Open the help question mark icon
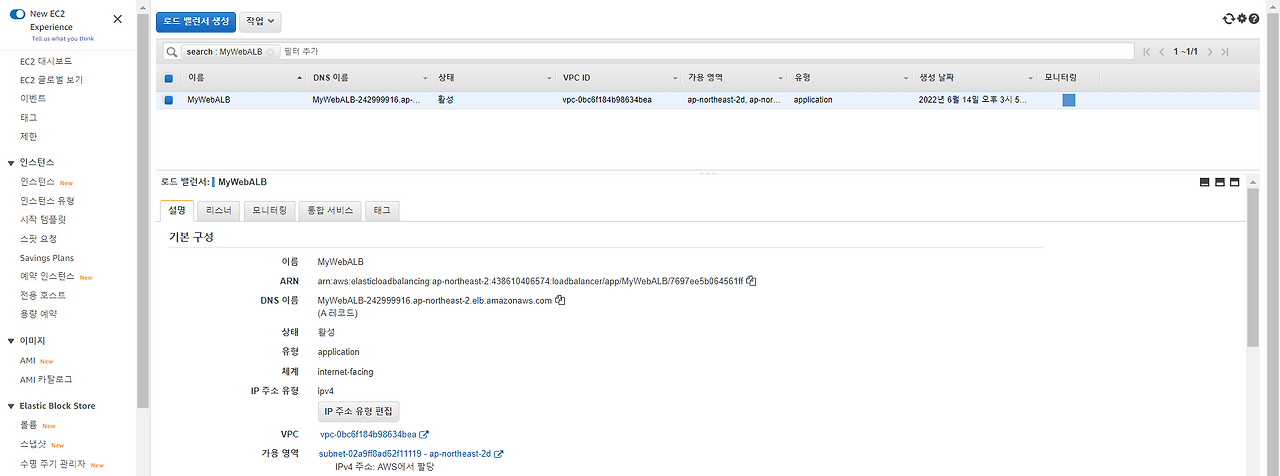Screen dimensions: 1280x476 (1254, 19)
